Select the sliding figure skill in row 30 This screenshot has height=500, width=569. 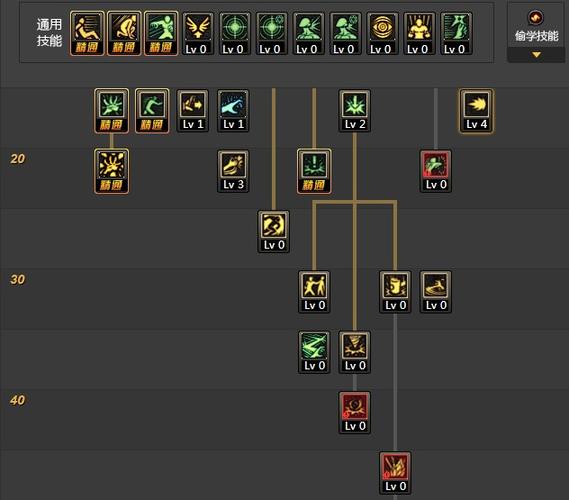coord(436,291)
